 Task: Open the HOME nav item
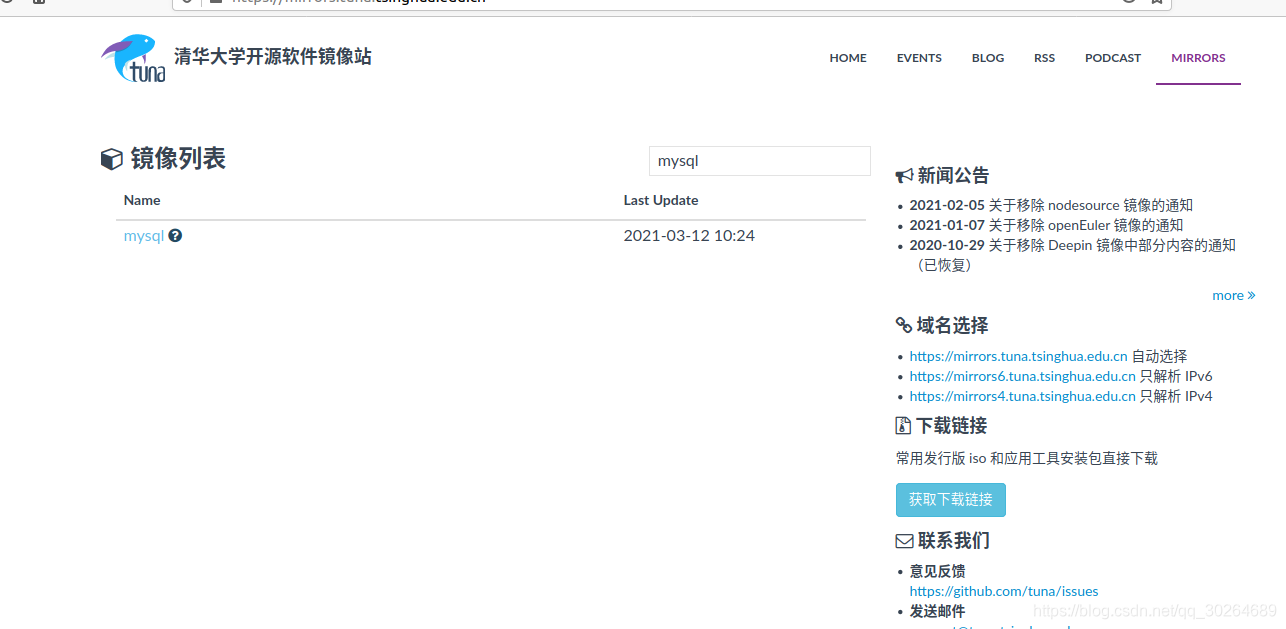point(848,58)
